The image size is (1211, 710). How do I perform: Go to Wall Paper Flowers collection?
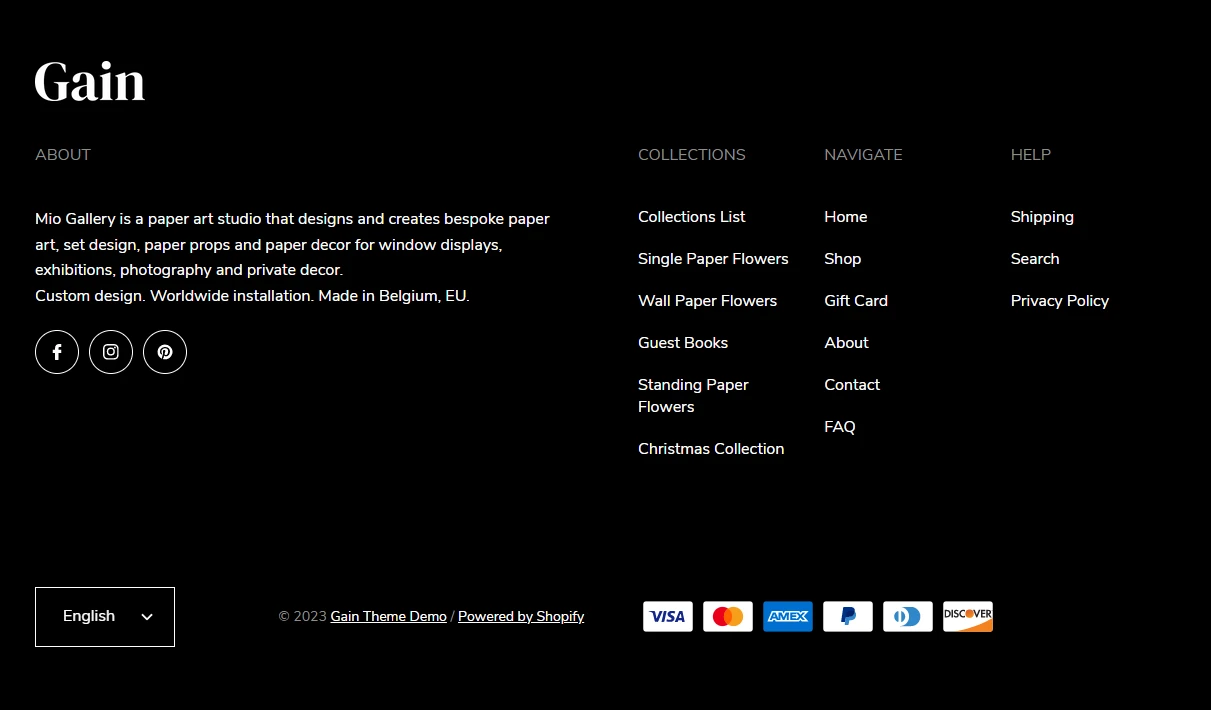(x=707, y=301)
